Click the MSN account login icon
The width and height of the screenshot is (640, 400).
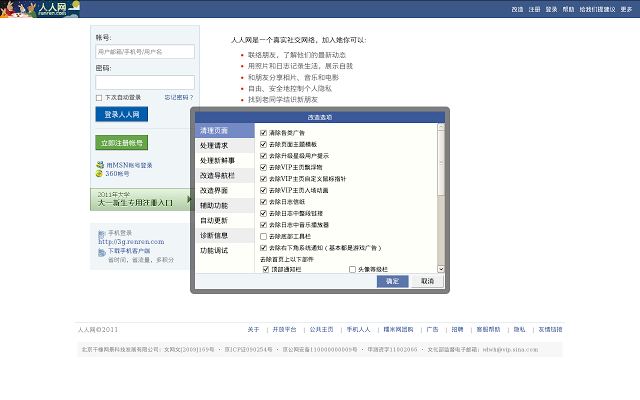coord(100,165)
